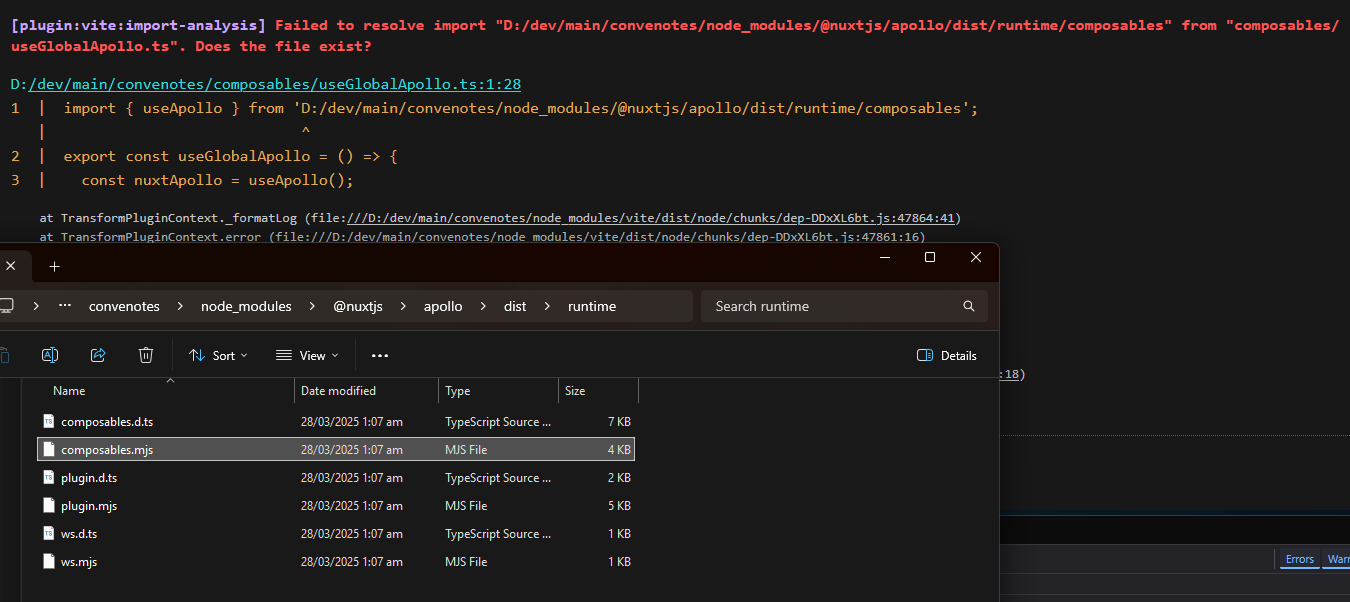Add a new Explorer tab
The height and width of the screenshot is (602, 1350).
click(x=55, y=266)
